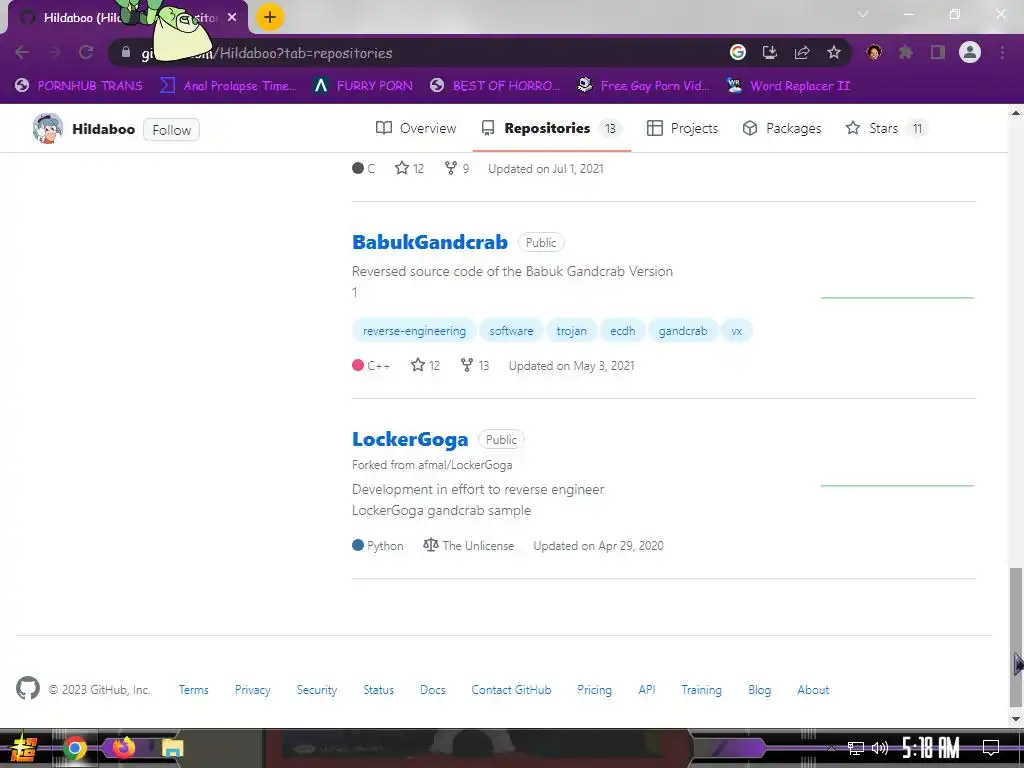The height and width of the screenshot is (768, 1024).
Task: View BabukGandcrab forks count 13
Action: 475,366
